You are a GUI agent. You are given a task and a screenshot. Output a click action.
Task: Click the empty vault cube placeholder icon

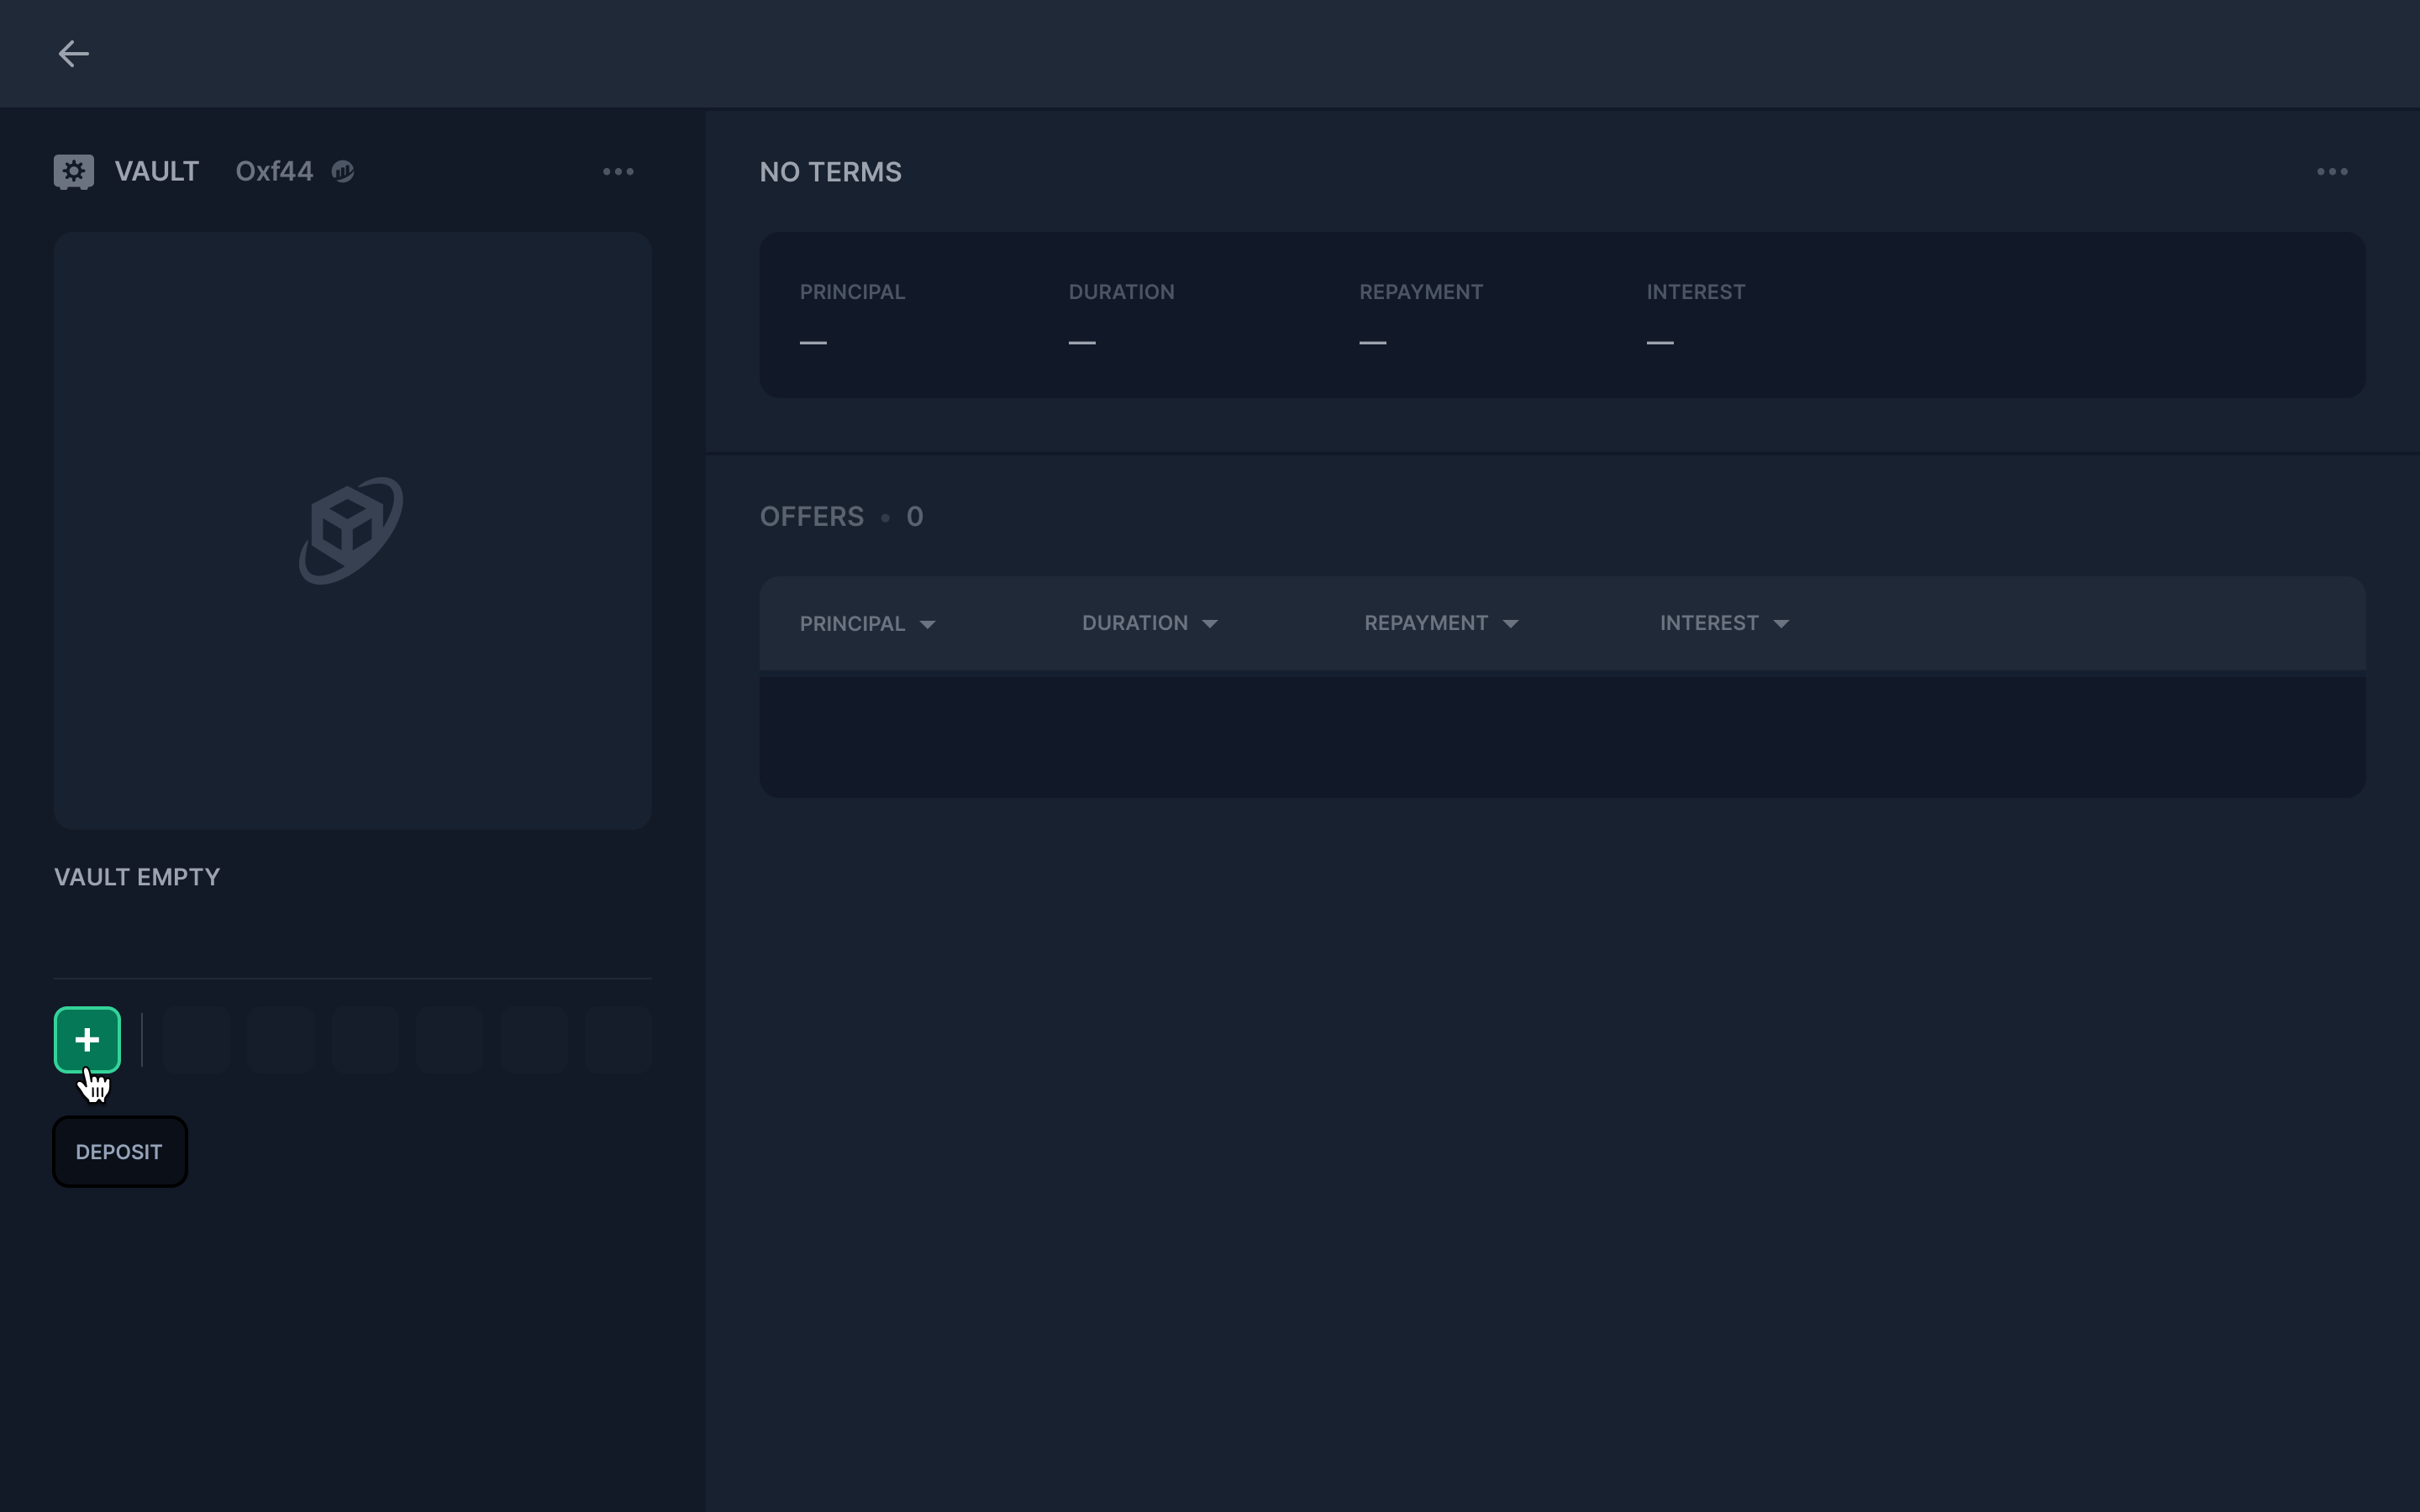(x=351, y=531)
